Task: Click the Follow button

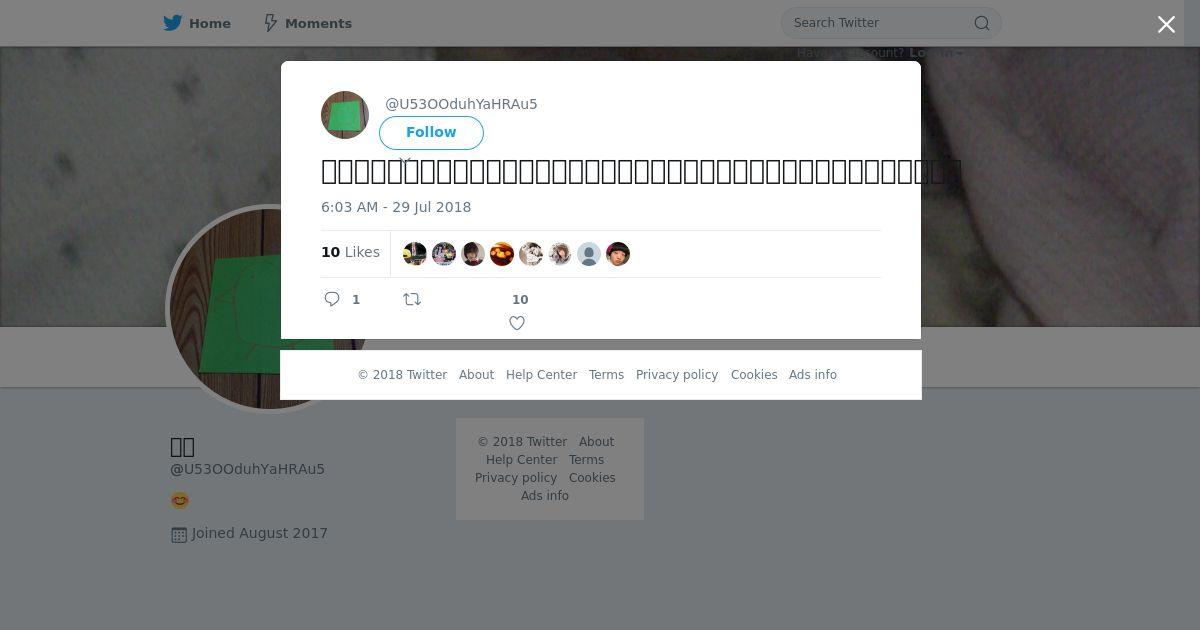Action: coord(431,132)
